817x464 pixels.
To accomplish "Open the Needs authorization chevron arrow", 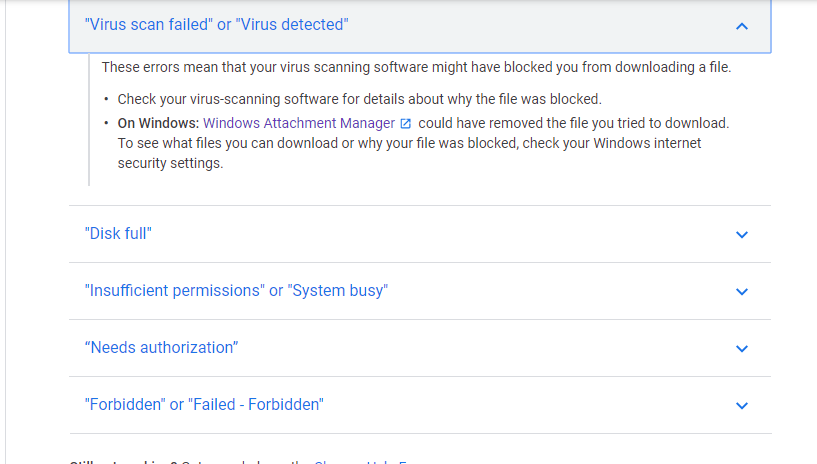I will click(x=741, y=348).
